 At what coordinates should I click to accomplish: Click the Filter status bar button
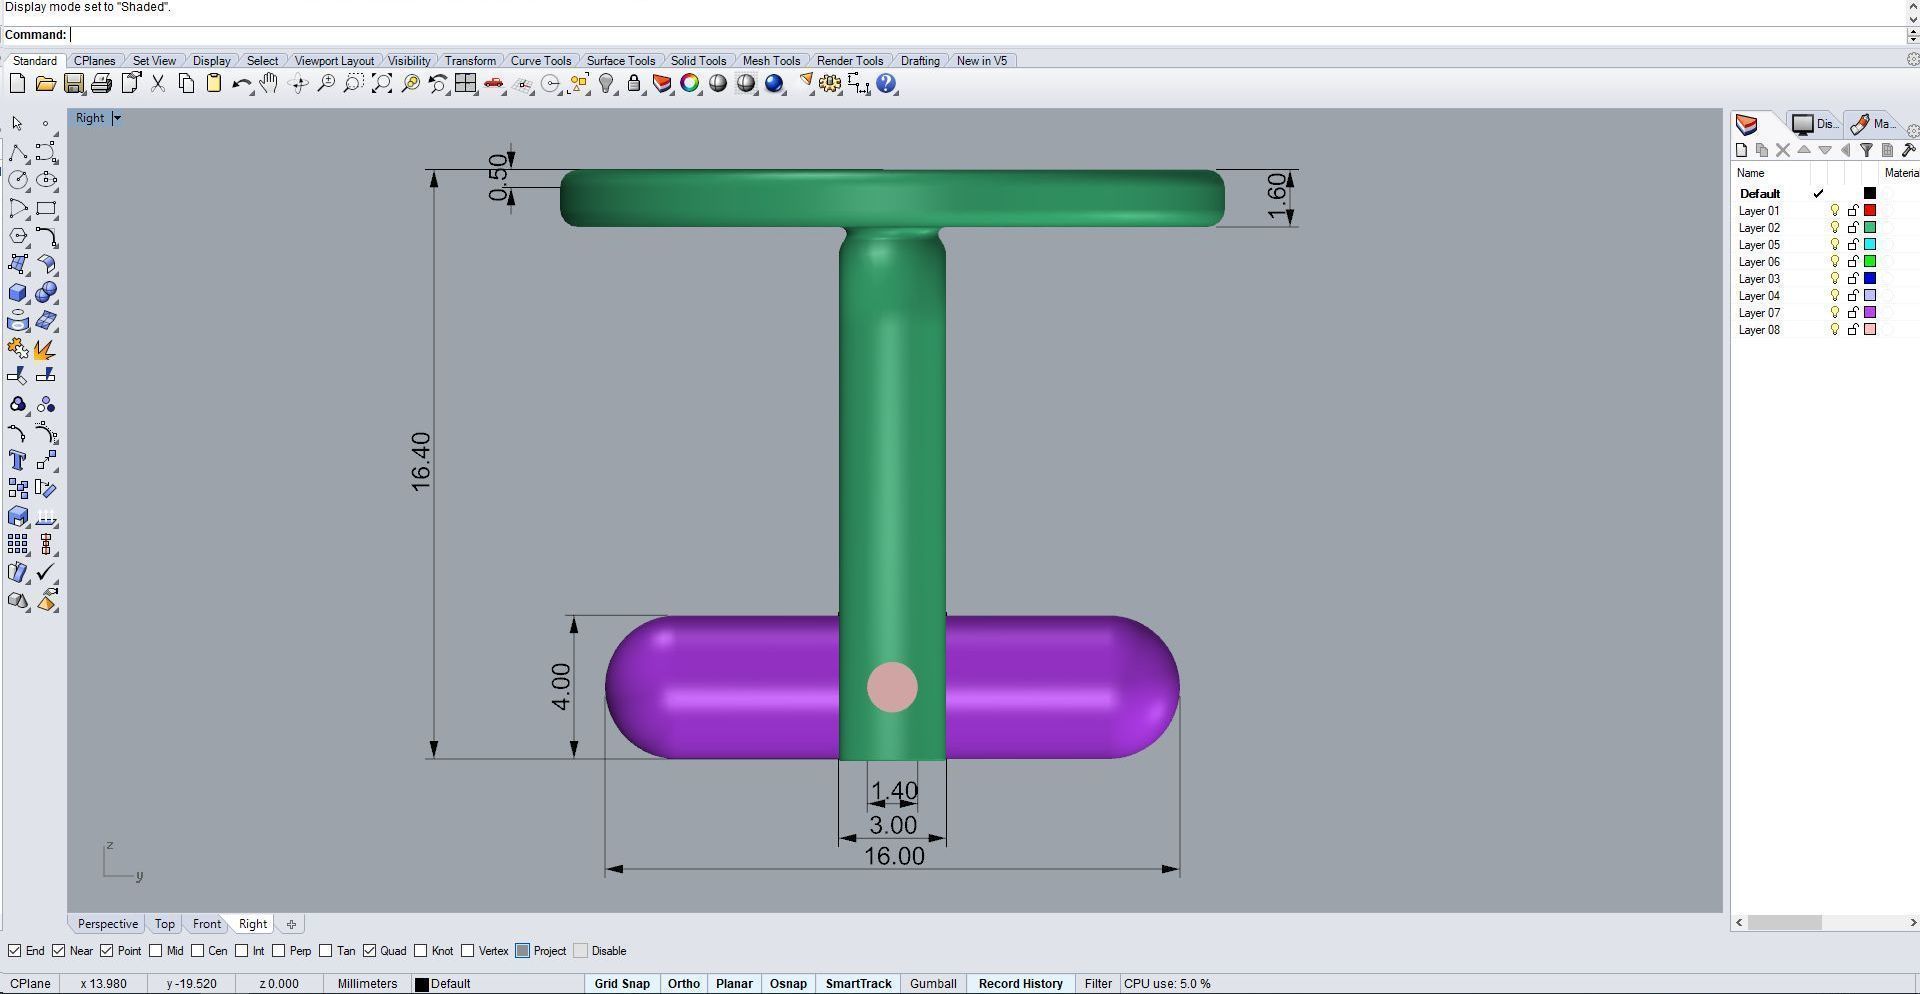point(1098,984)
